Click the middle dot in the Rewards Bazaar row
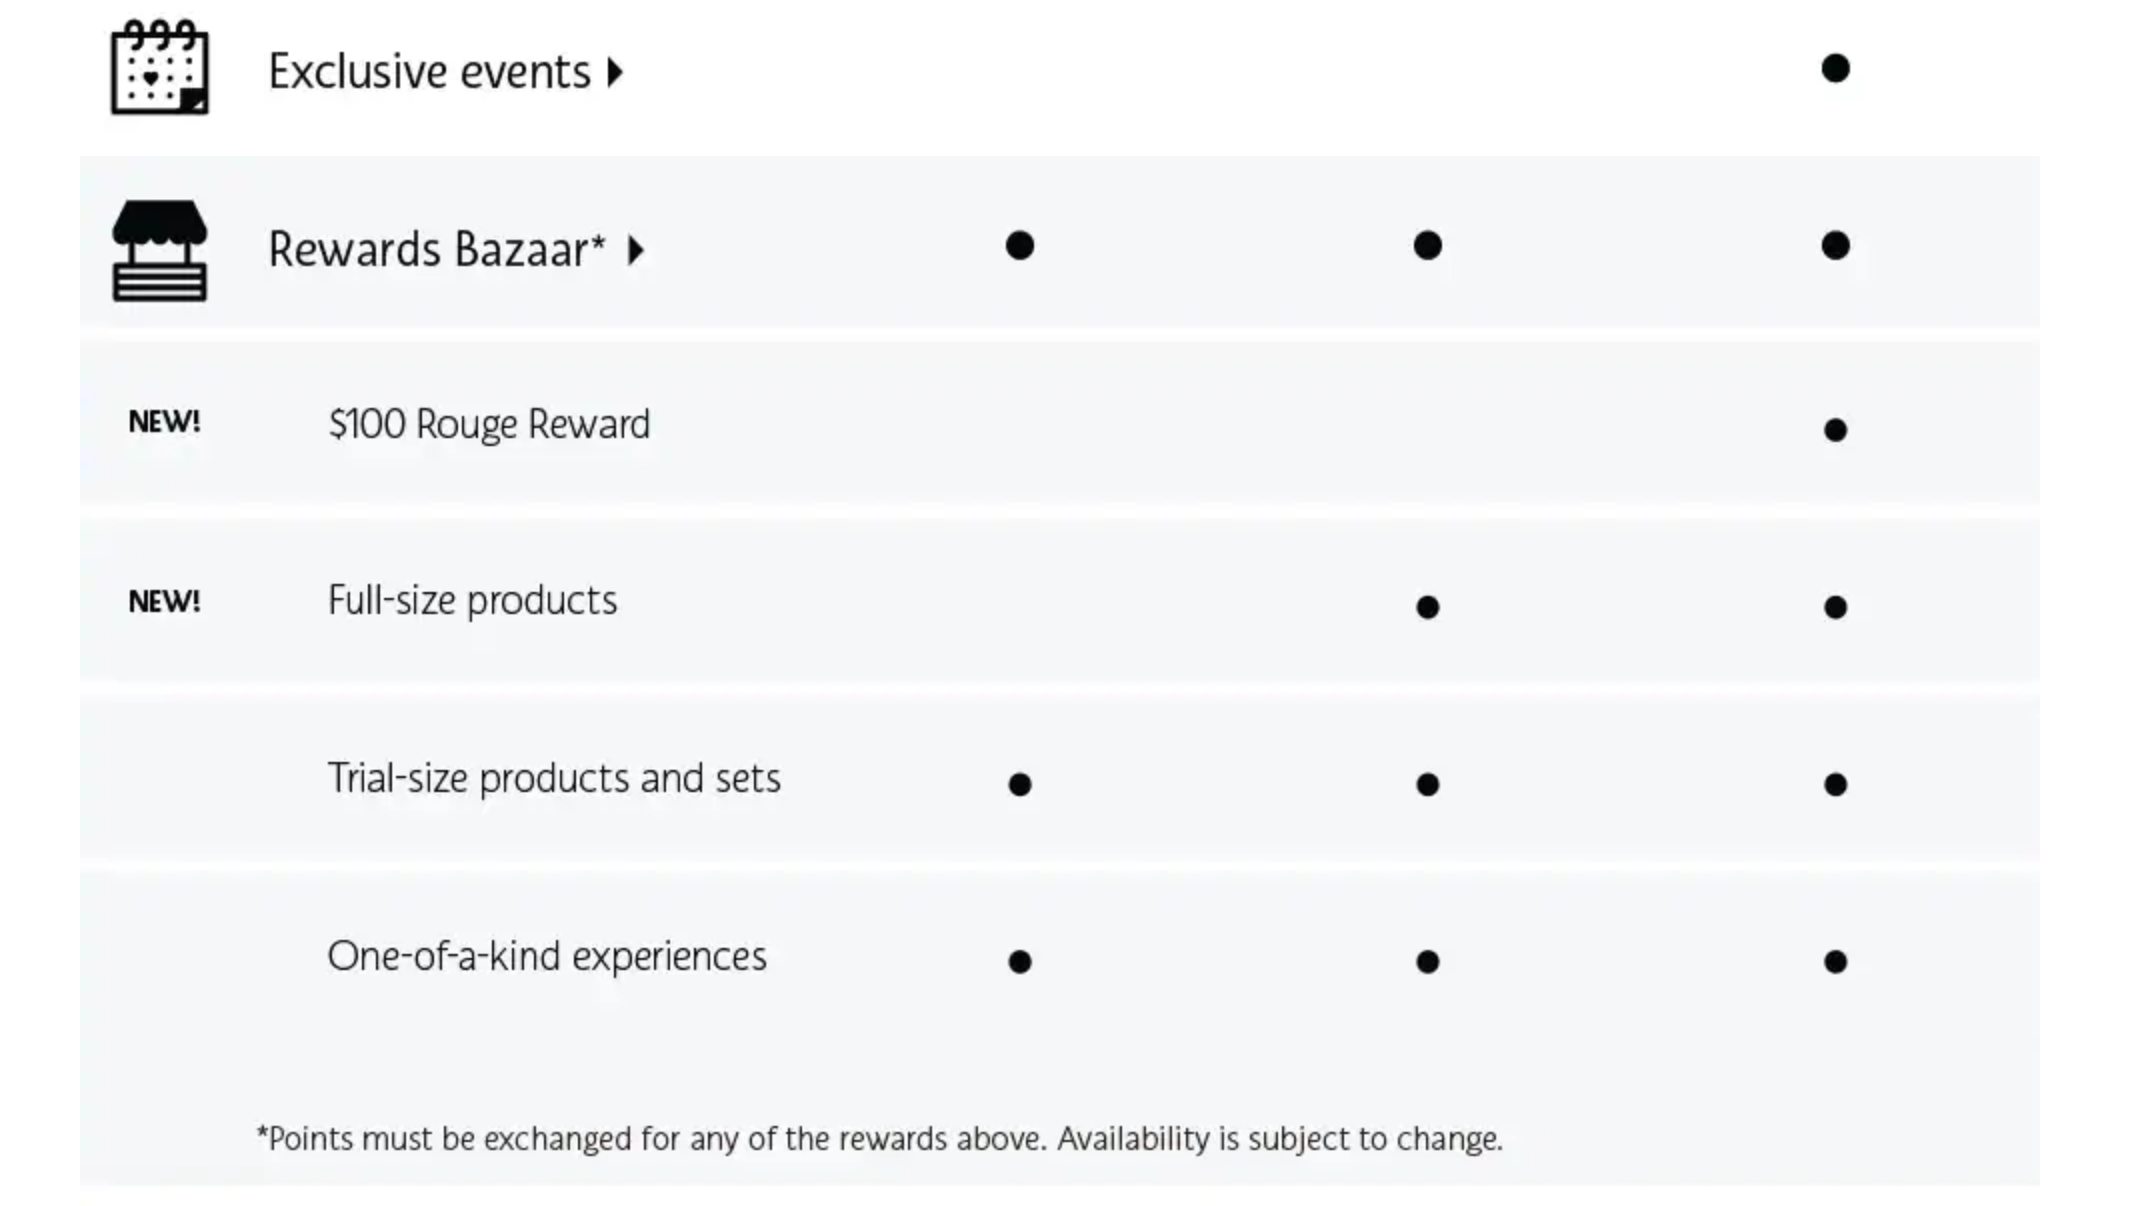This screenshot has height=1206, width=2132. pyautogui.click(x=1427, y=245)
